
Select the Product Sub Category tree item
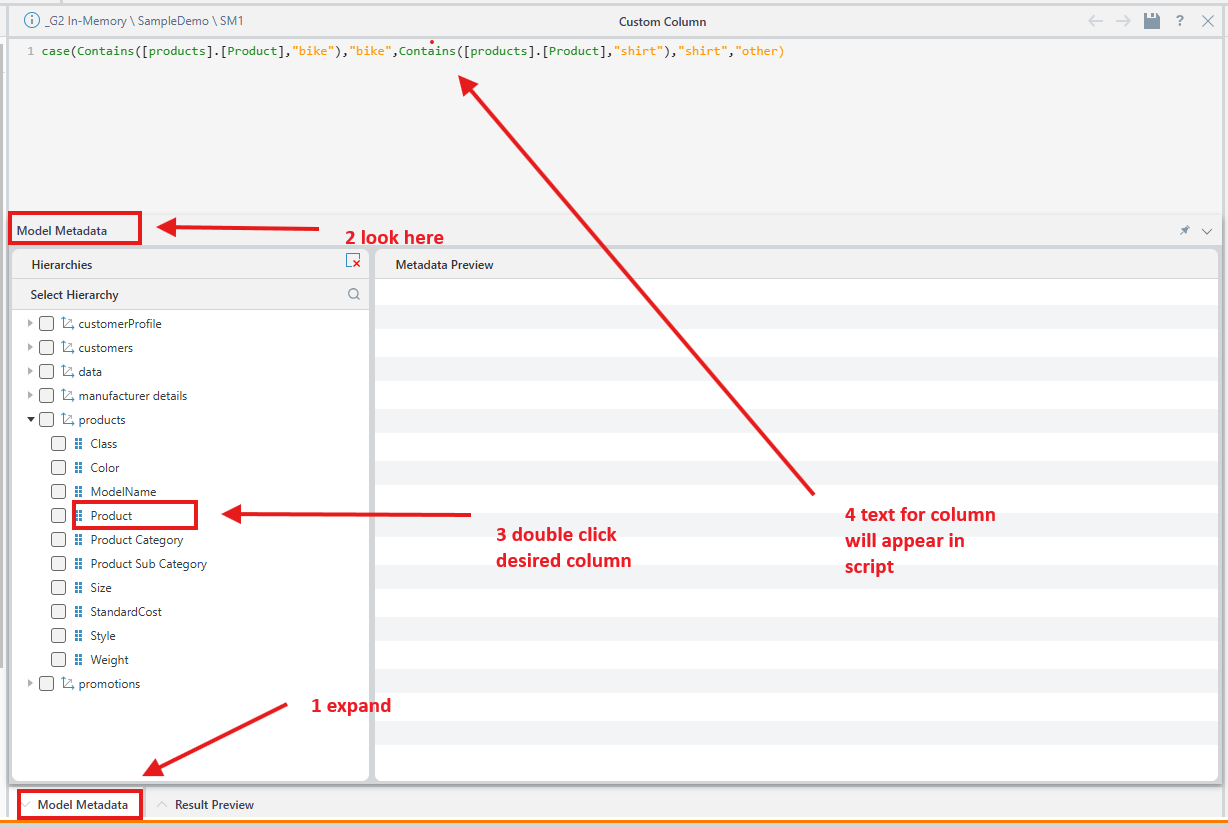[x=149, y=564]
